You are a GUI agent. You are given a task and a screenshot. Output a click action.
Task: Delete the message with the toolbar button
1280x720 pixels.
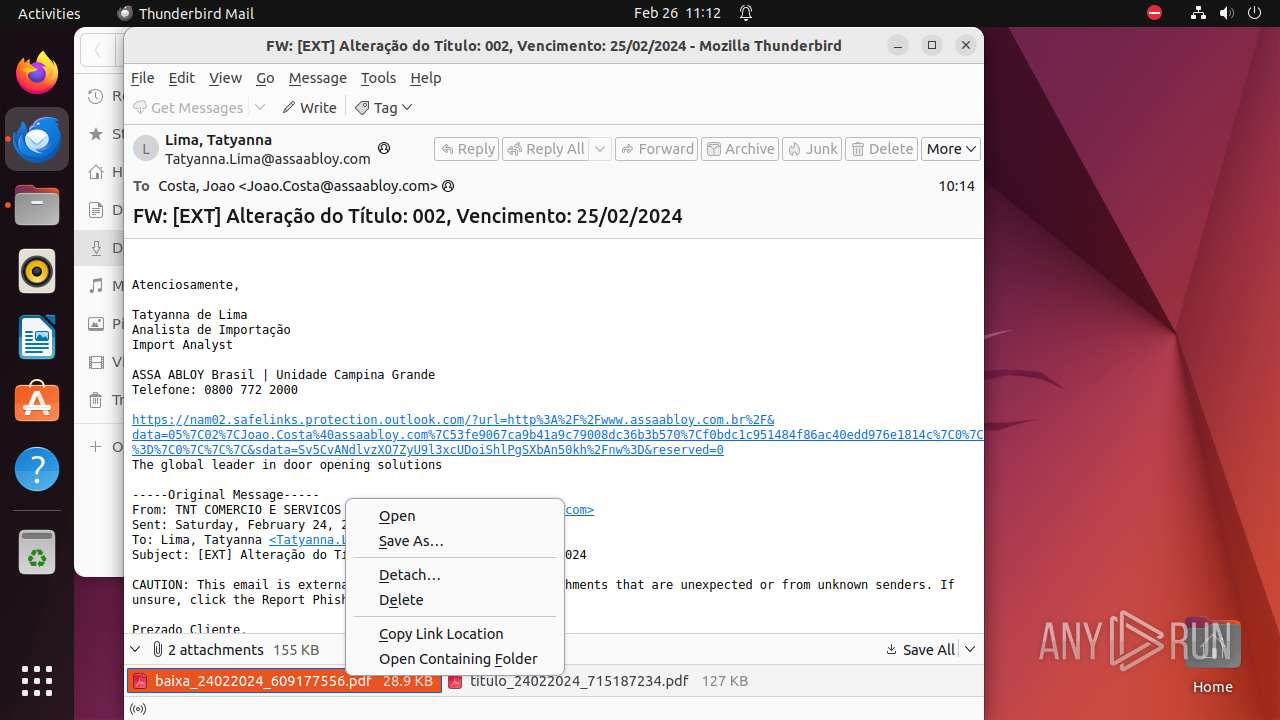881,149
